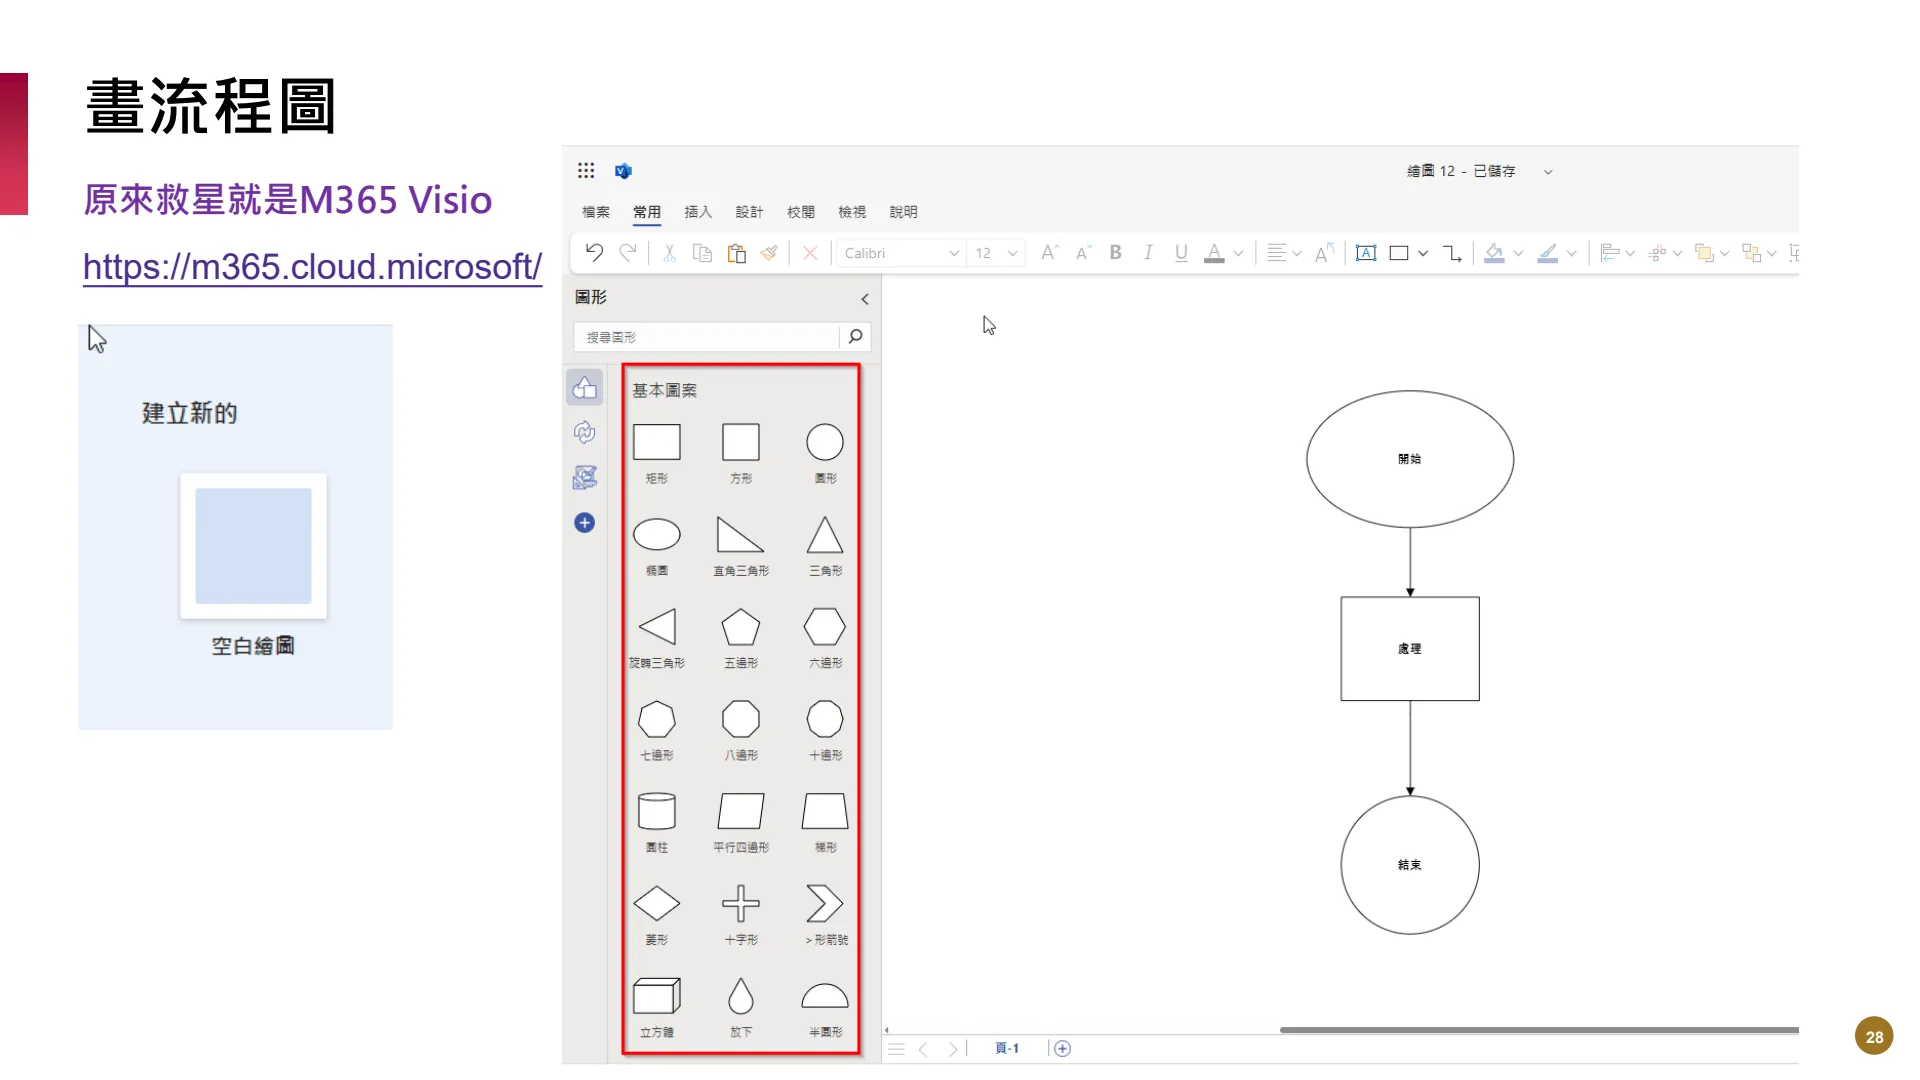Decrease font size with shrink icon
This screenshot has width=1920, height=1080.
click(x=1083, y=253)
